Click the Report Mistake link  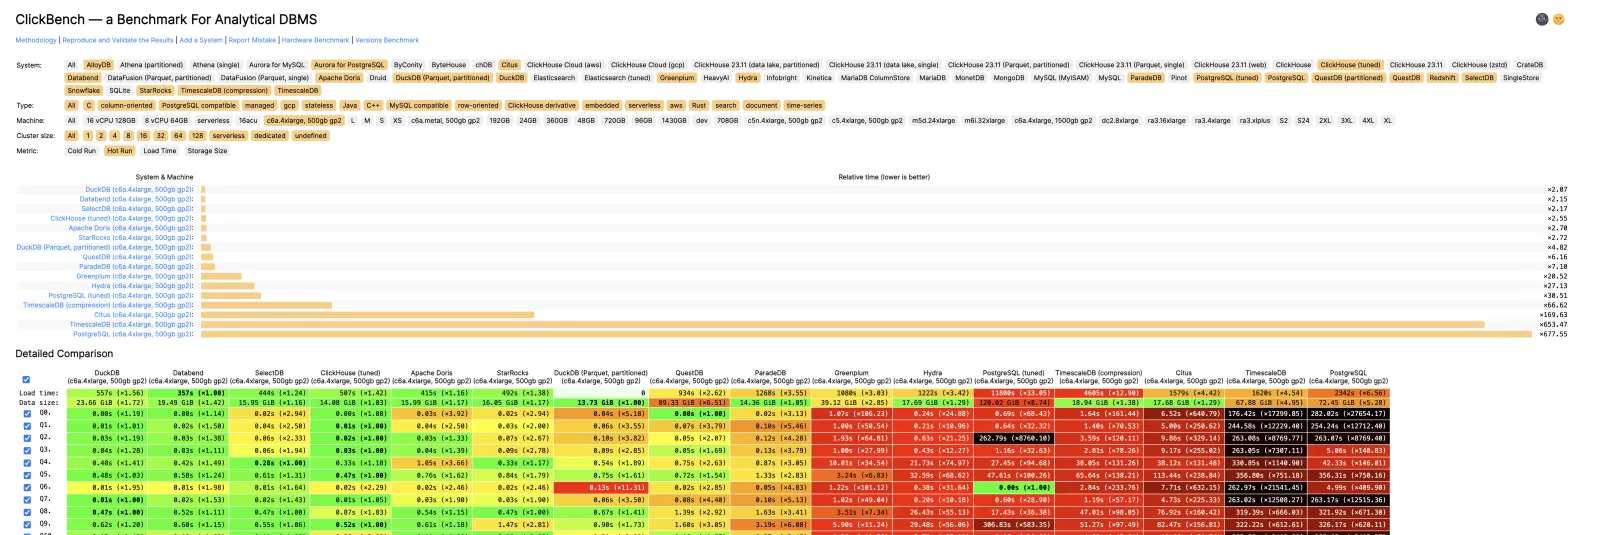(252, 40)
